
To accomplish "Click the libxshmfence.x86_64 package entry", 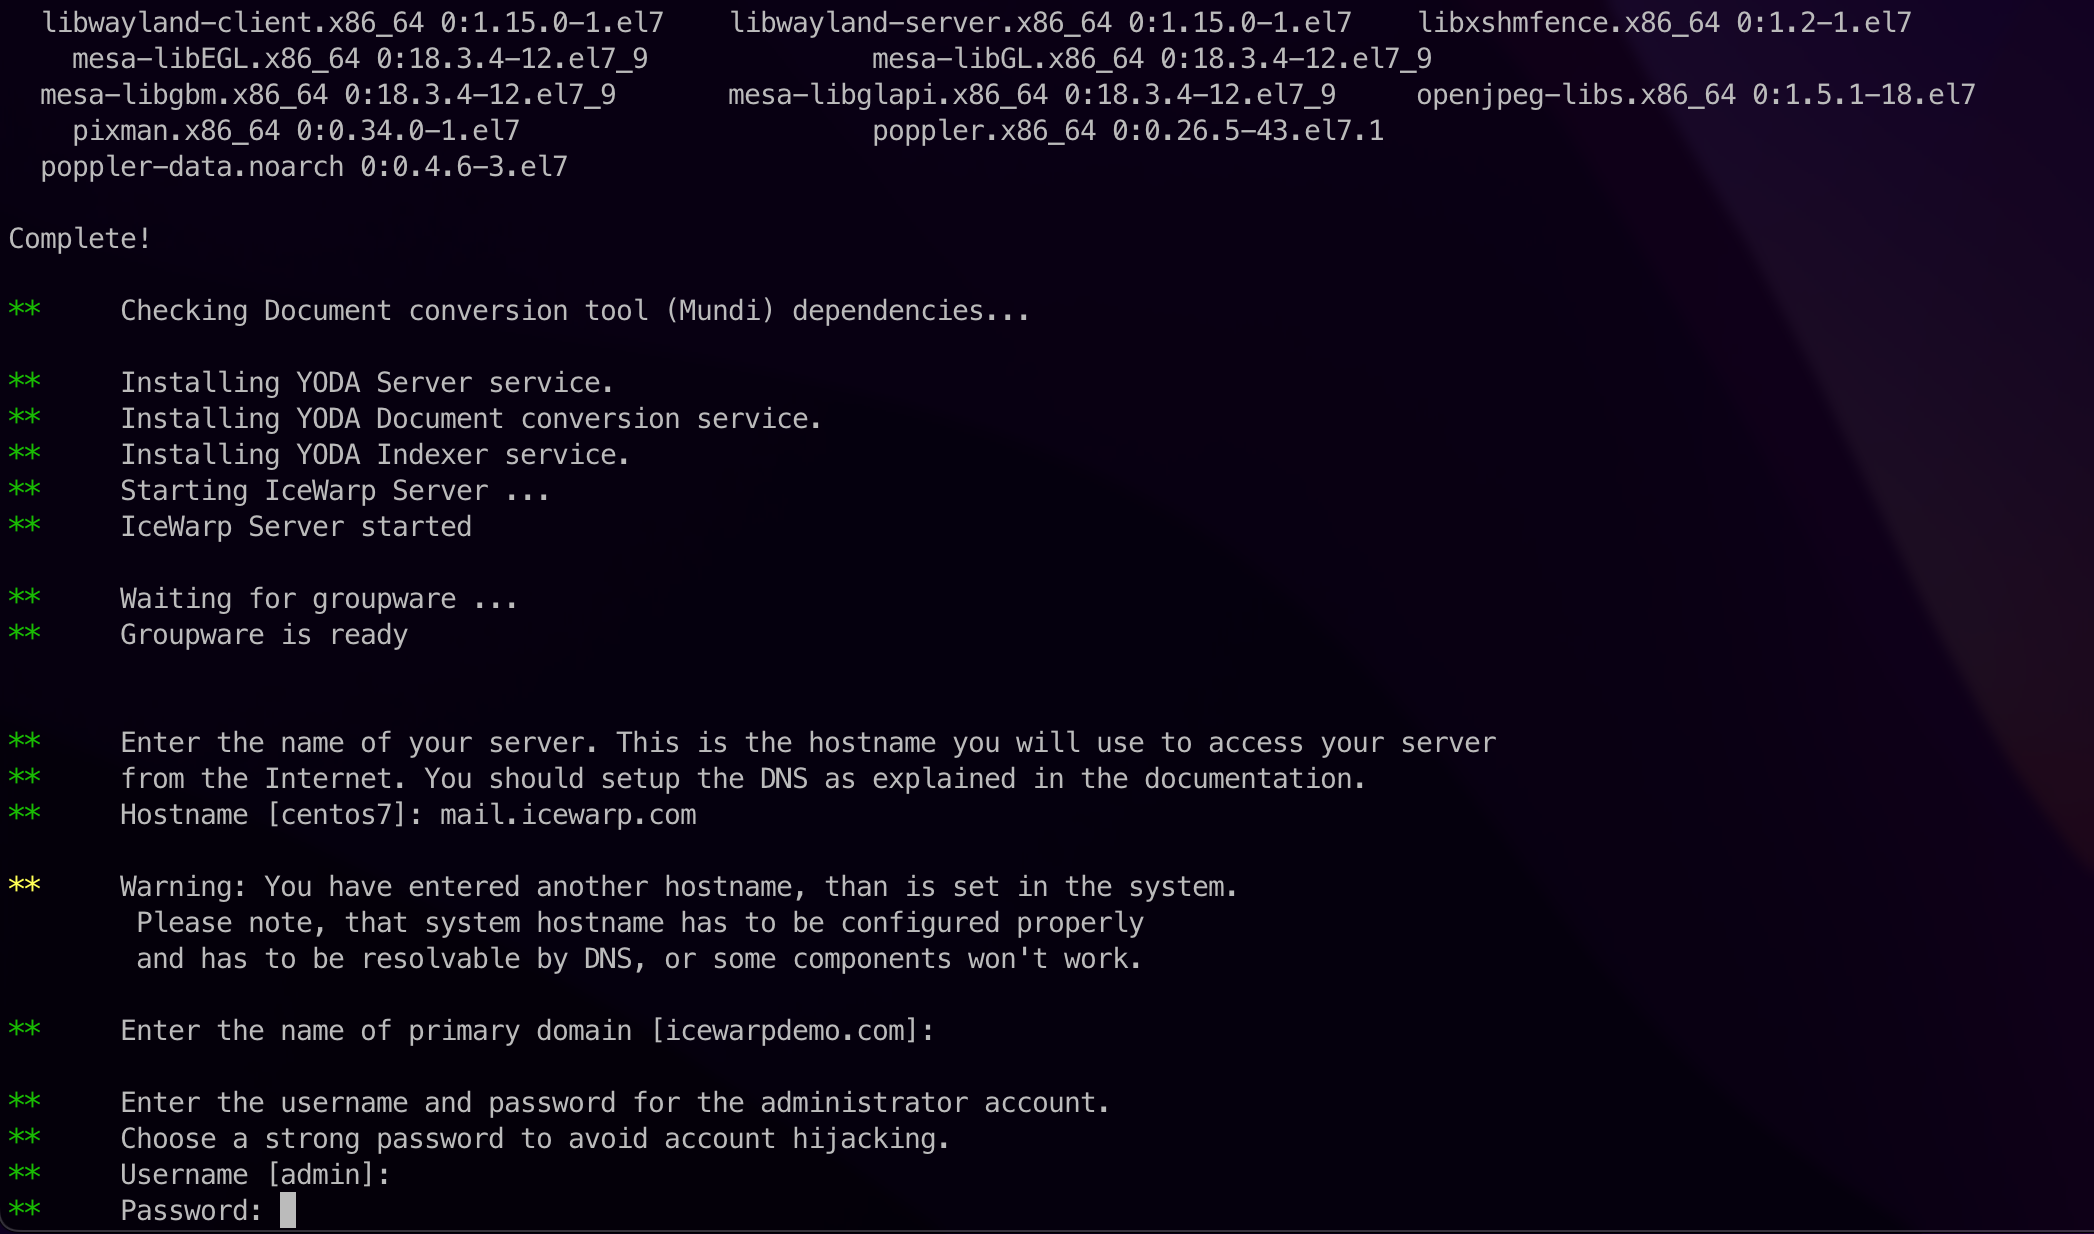I will click(1665, 22).
